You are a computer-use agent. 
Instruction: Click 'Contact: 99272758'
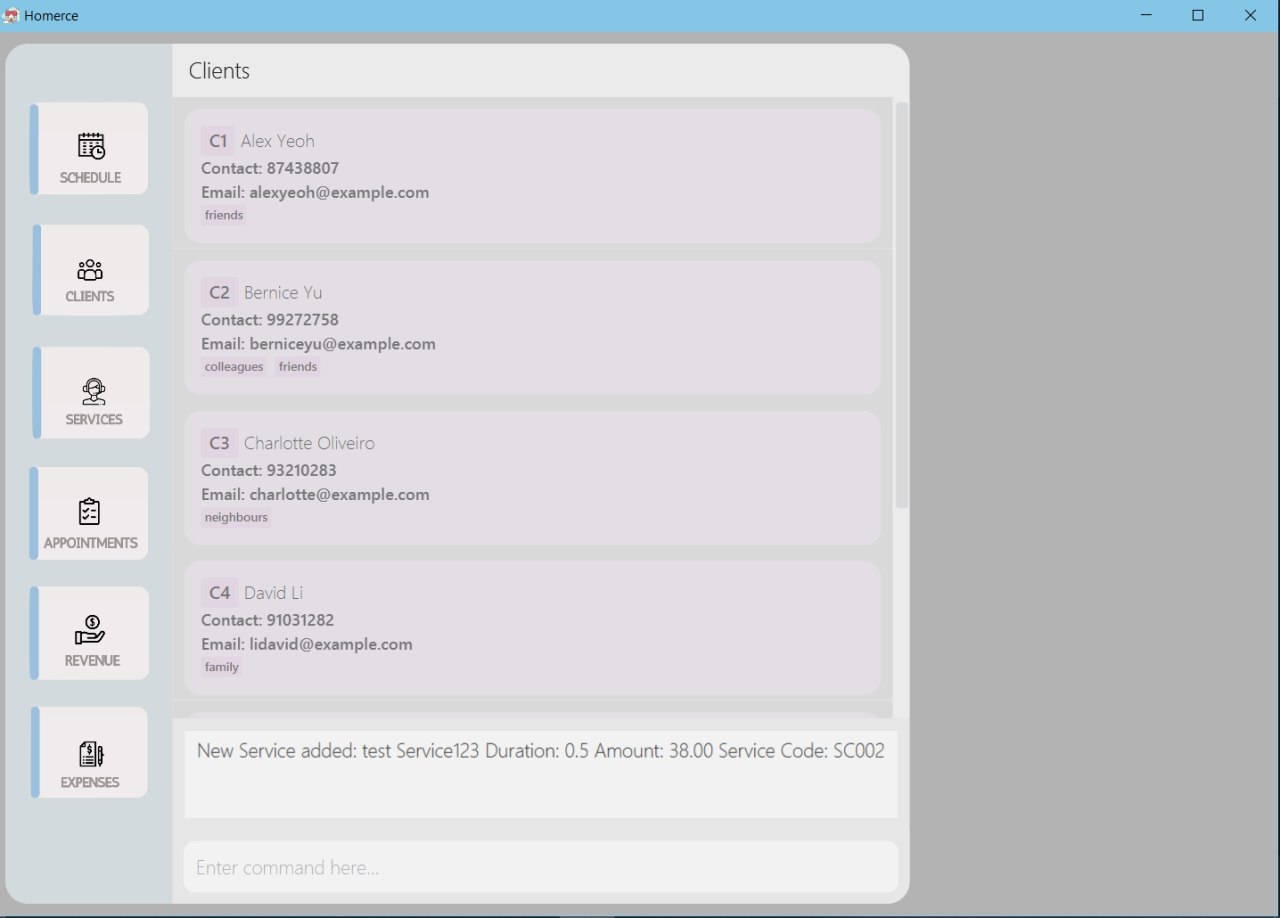click(270, 320)
